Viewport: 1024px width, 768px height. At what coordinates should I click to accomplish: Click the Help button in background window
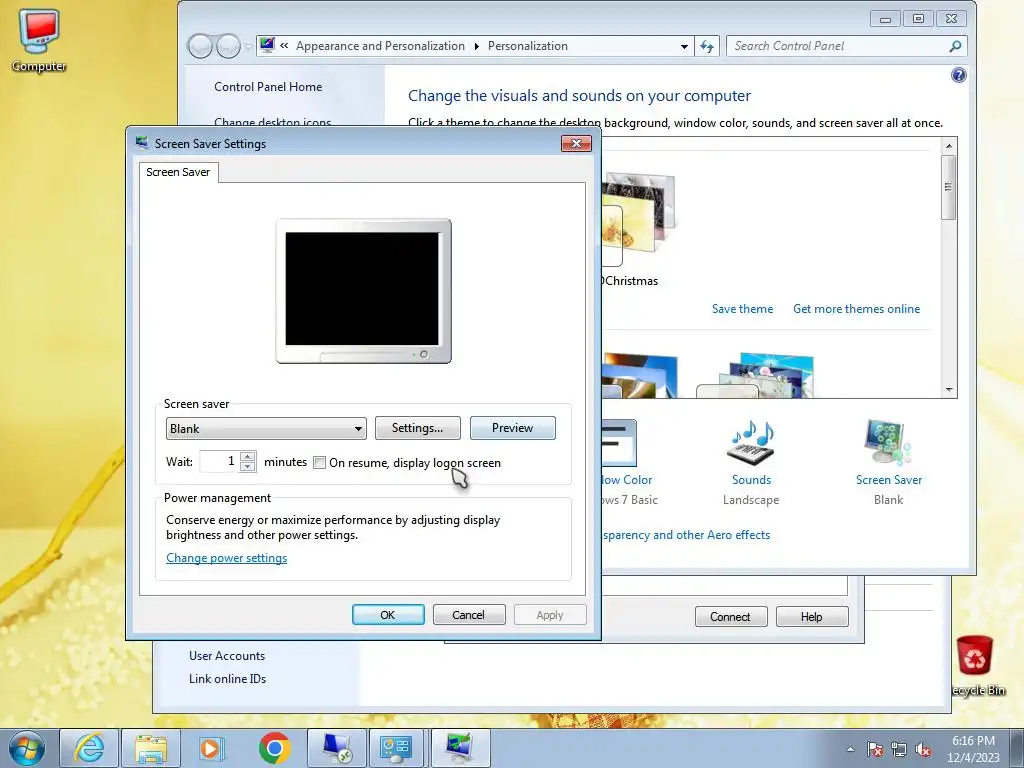point(812,616)
